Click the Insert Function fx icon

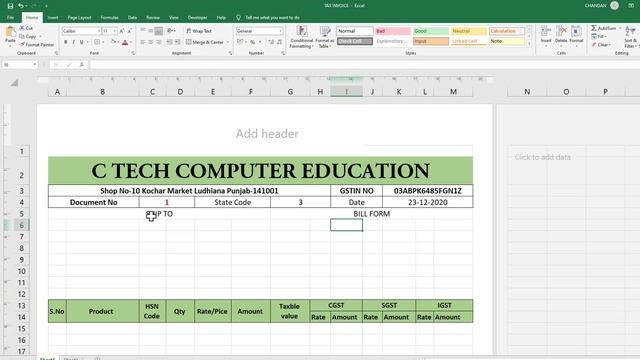(82, 64)
